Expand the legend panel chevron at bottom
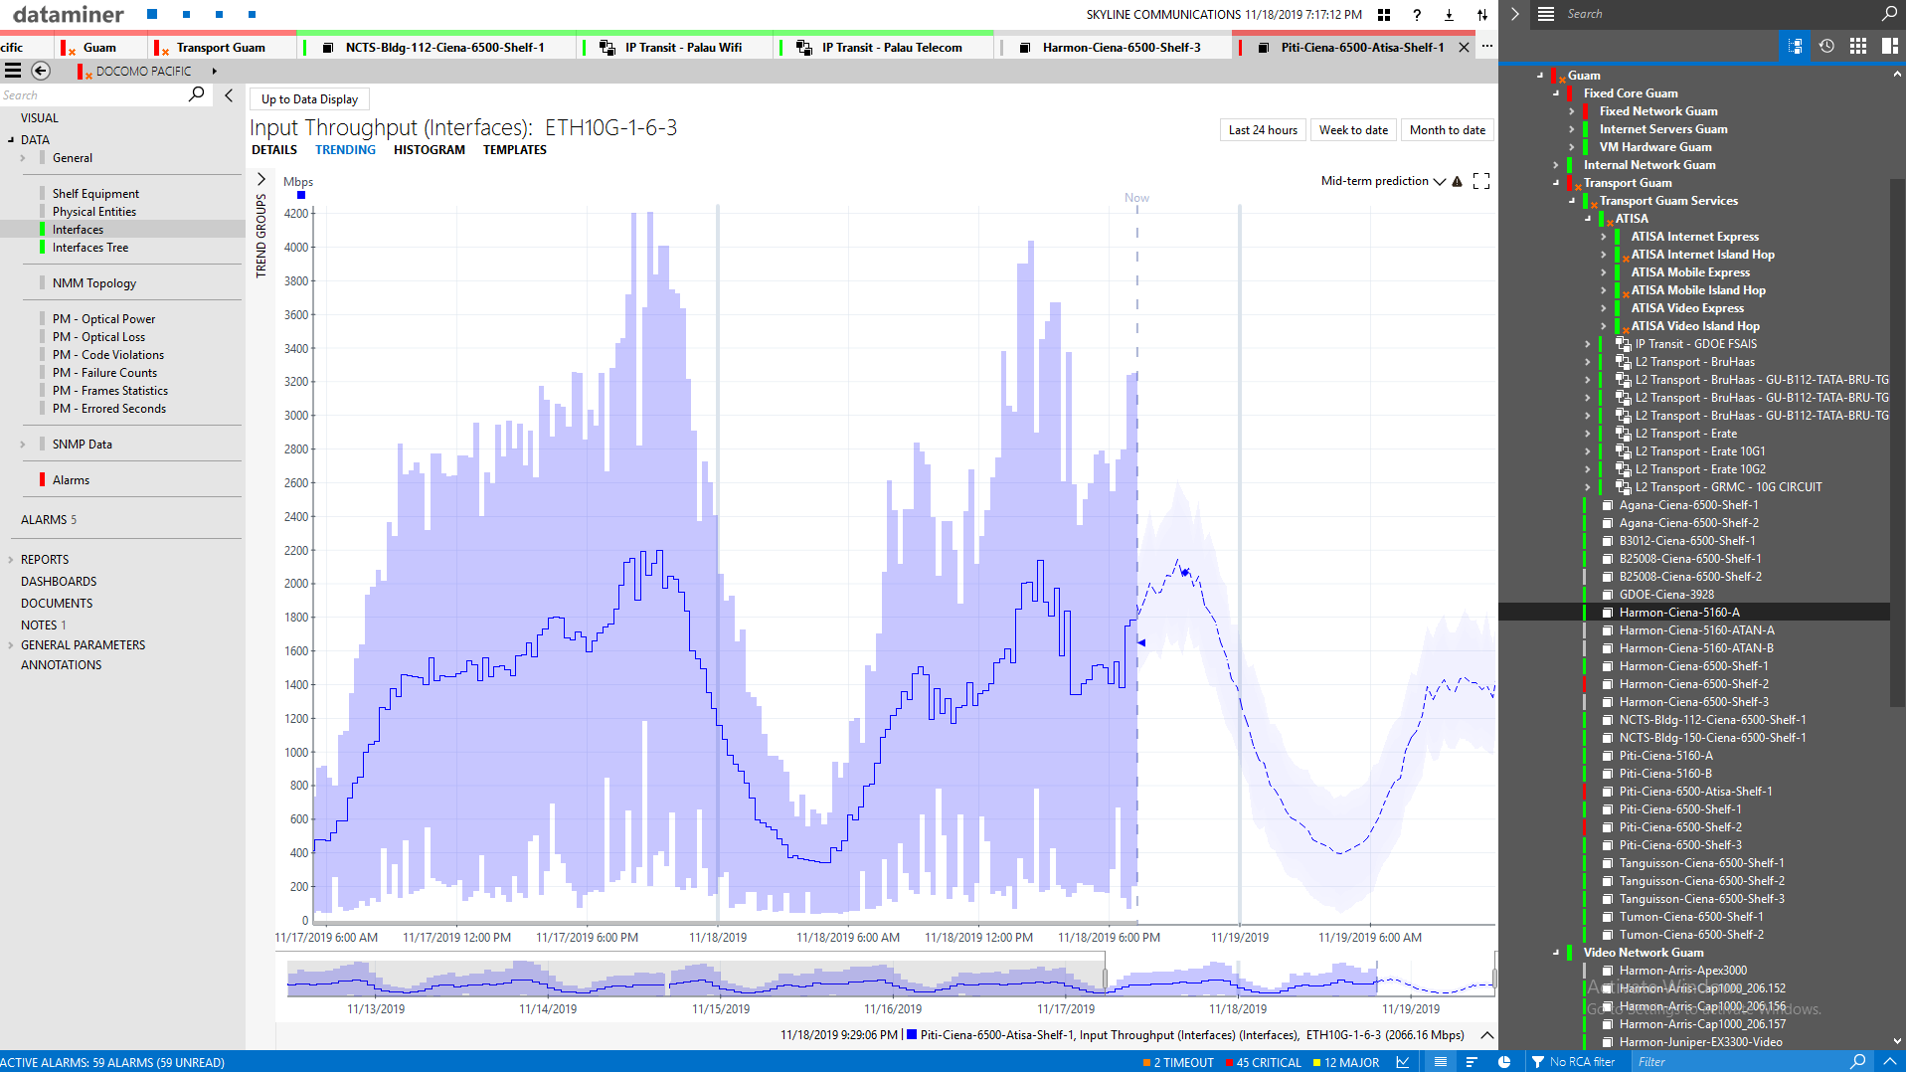 tap(1487, 1035)
